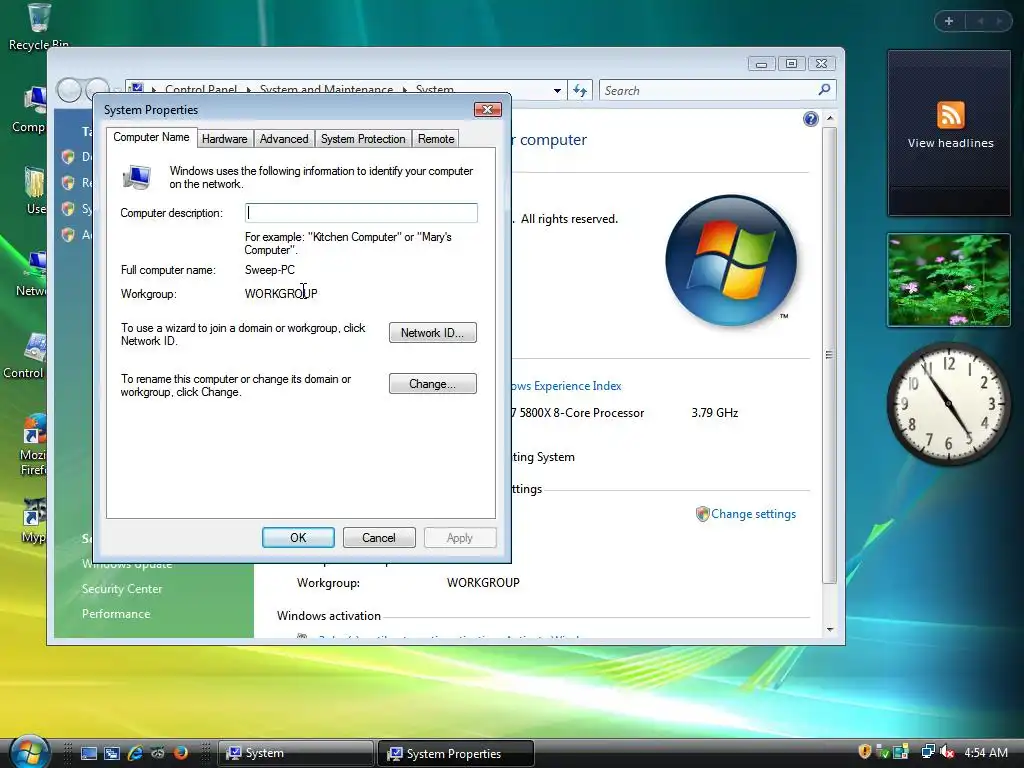Click the search magnifier icon in System window
1024x768 pixels.
point(825,89)
